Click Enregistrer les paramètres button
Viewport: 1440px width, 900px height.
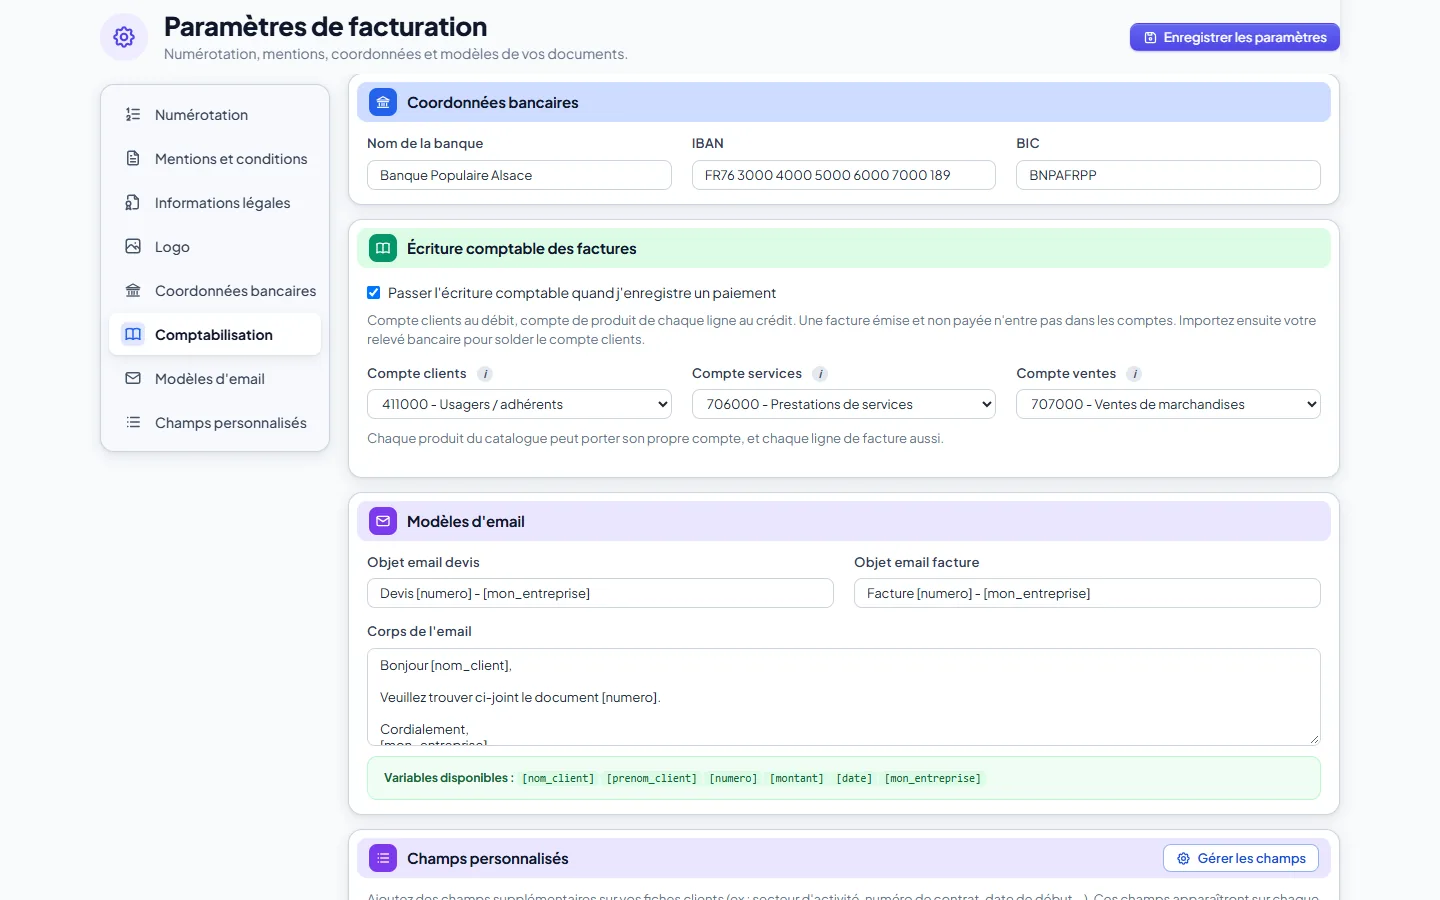(1235, 37)
